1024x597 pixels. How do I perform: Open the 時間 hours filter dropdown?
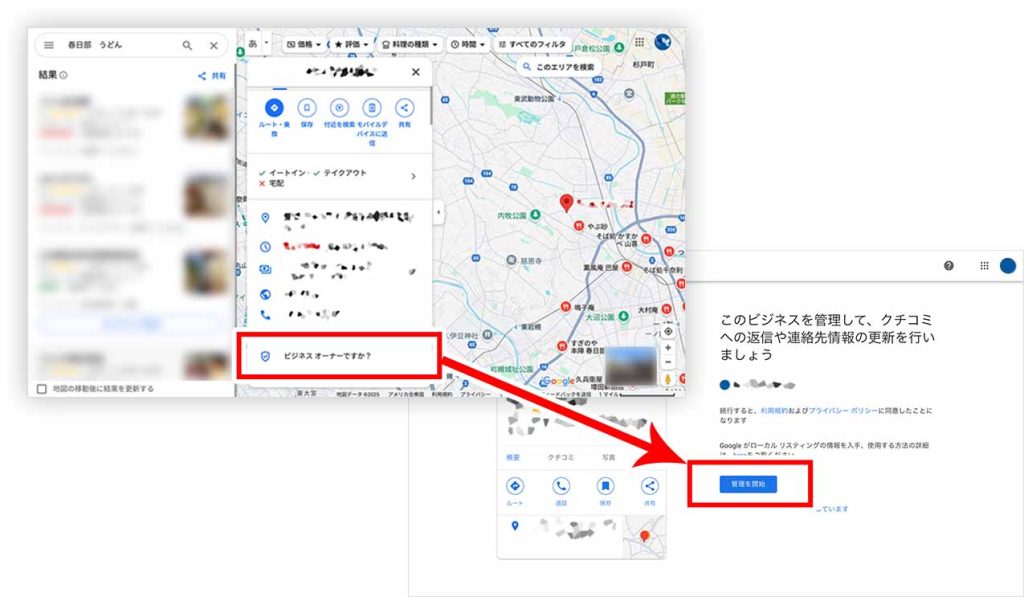point(468,44)
